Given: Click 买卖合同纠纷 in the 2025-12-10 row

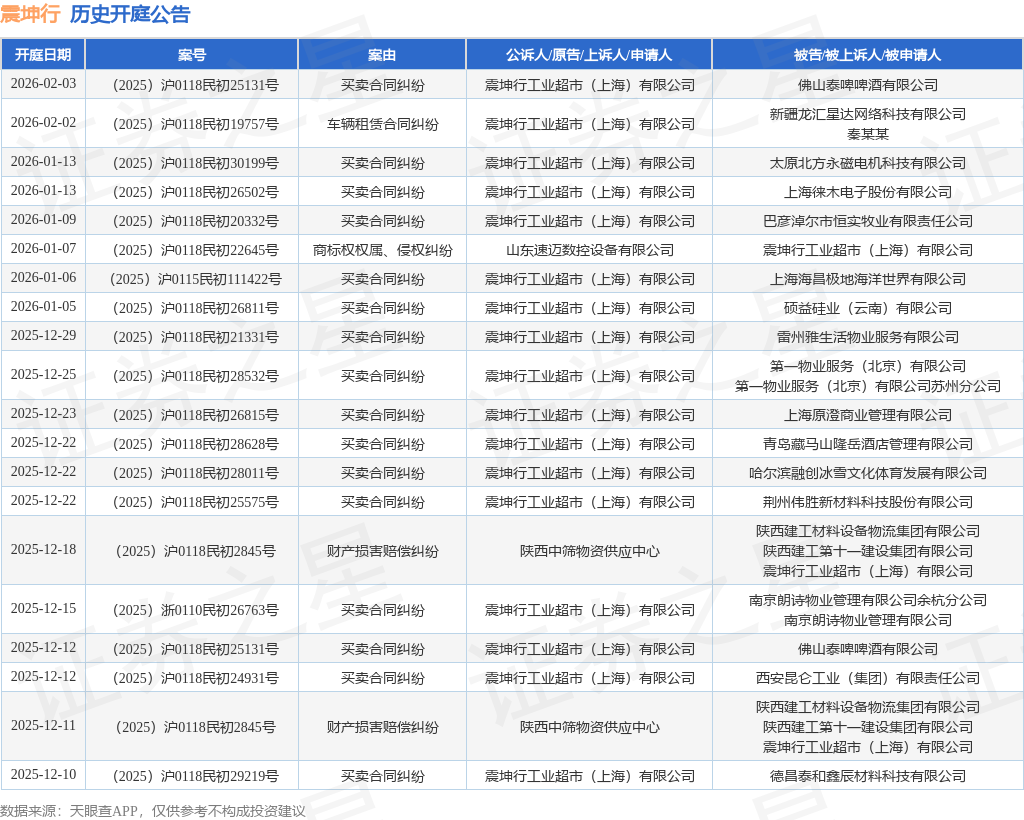Looking at the screenshot, I should tap(383, 776).
